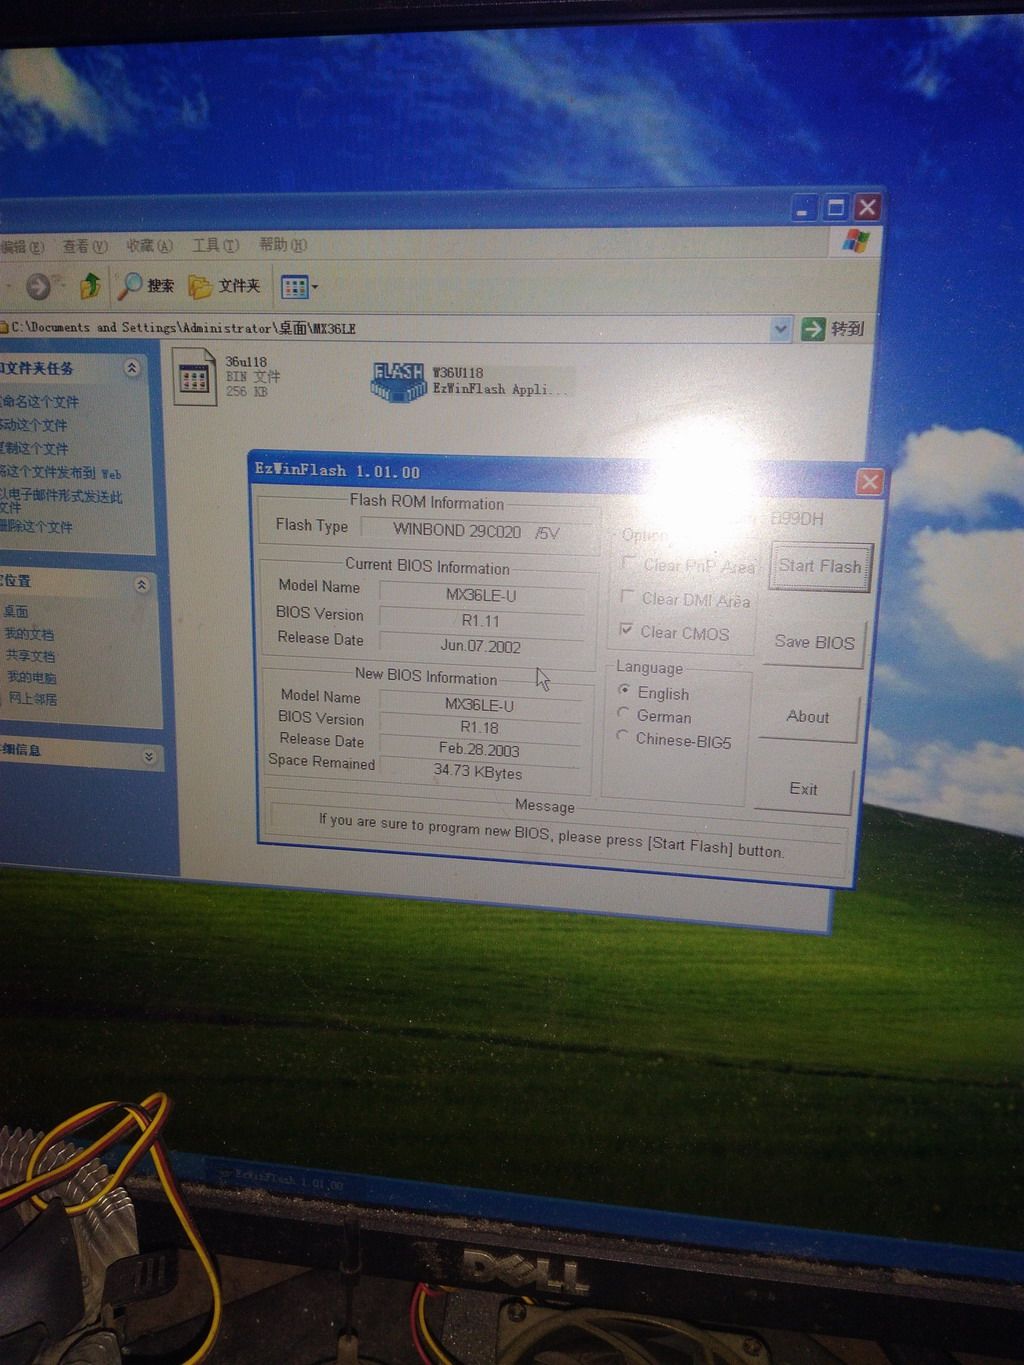Select the German language radio button
The image size is (1024, 1365).
click(x=623, y=713)
